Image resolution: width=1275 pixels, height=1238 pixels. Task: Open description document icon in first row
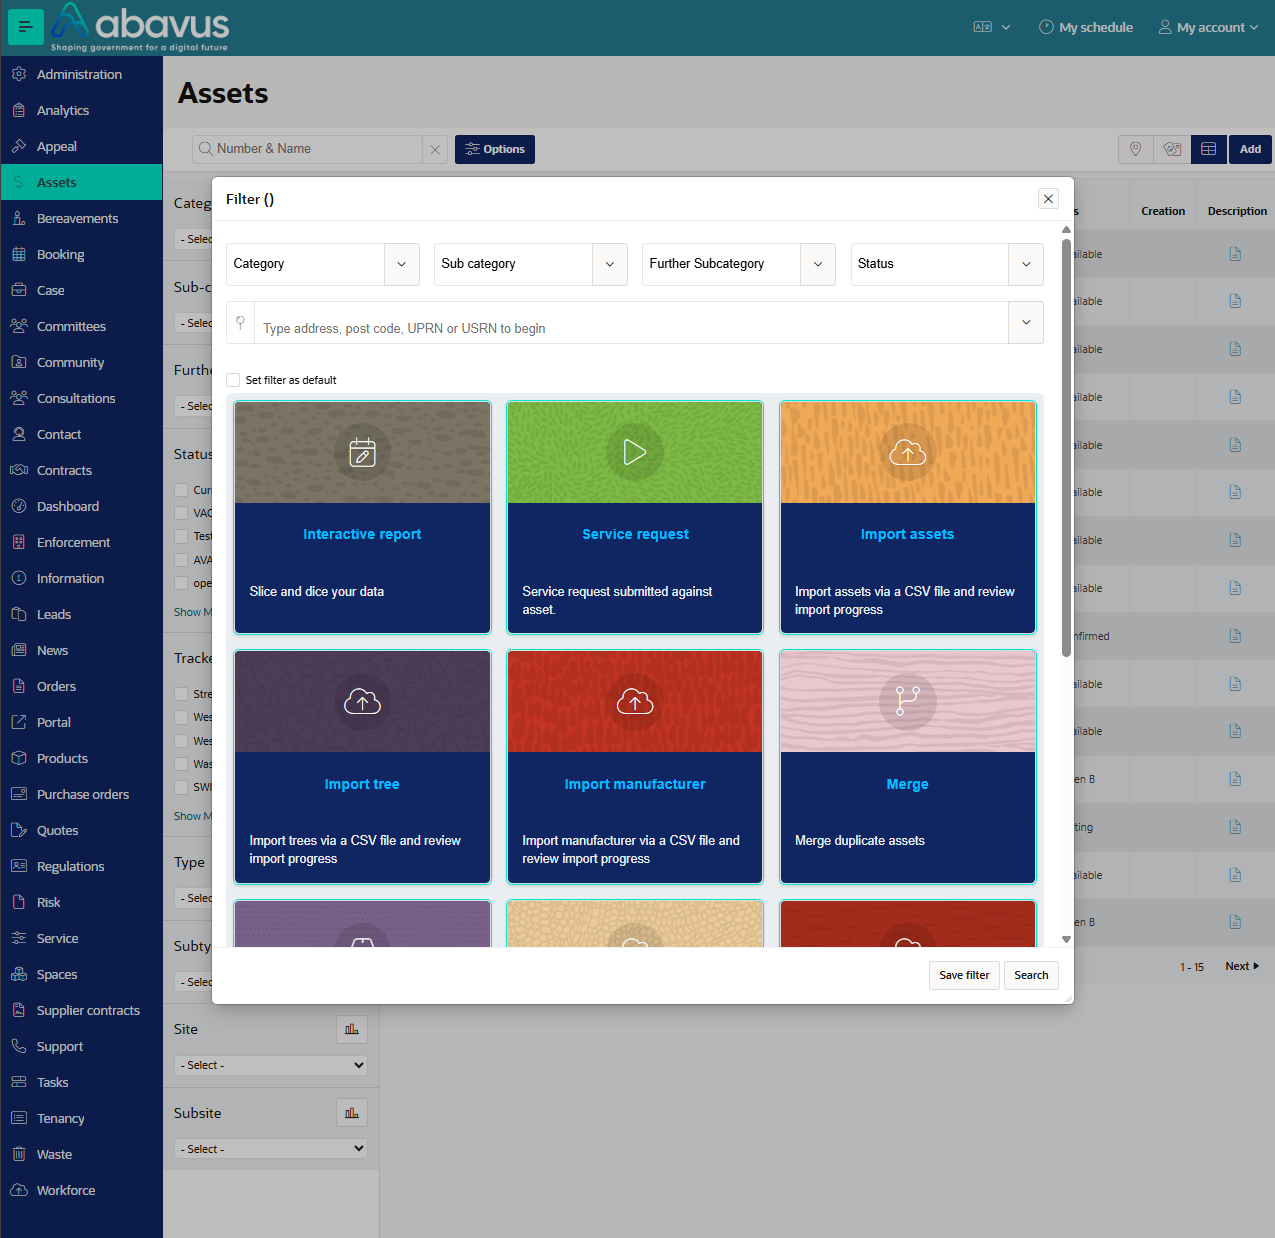(1236, 254)
